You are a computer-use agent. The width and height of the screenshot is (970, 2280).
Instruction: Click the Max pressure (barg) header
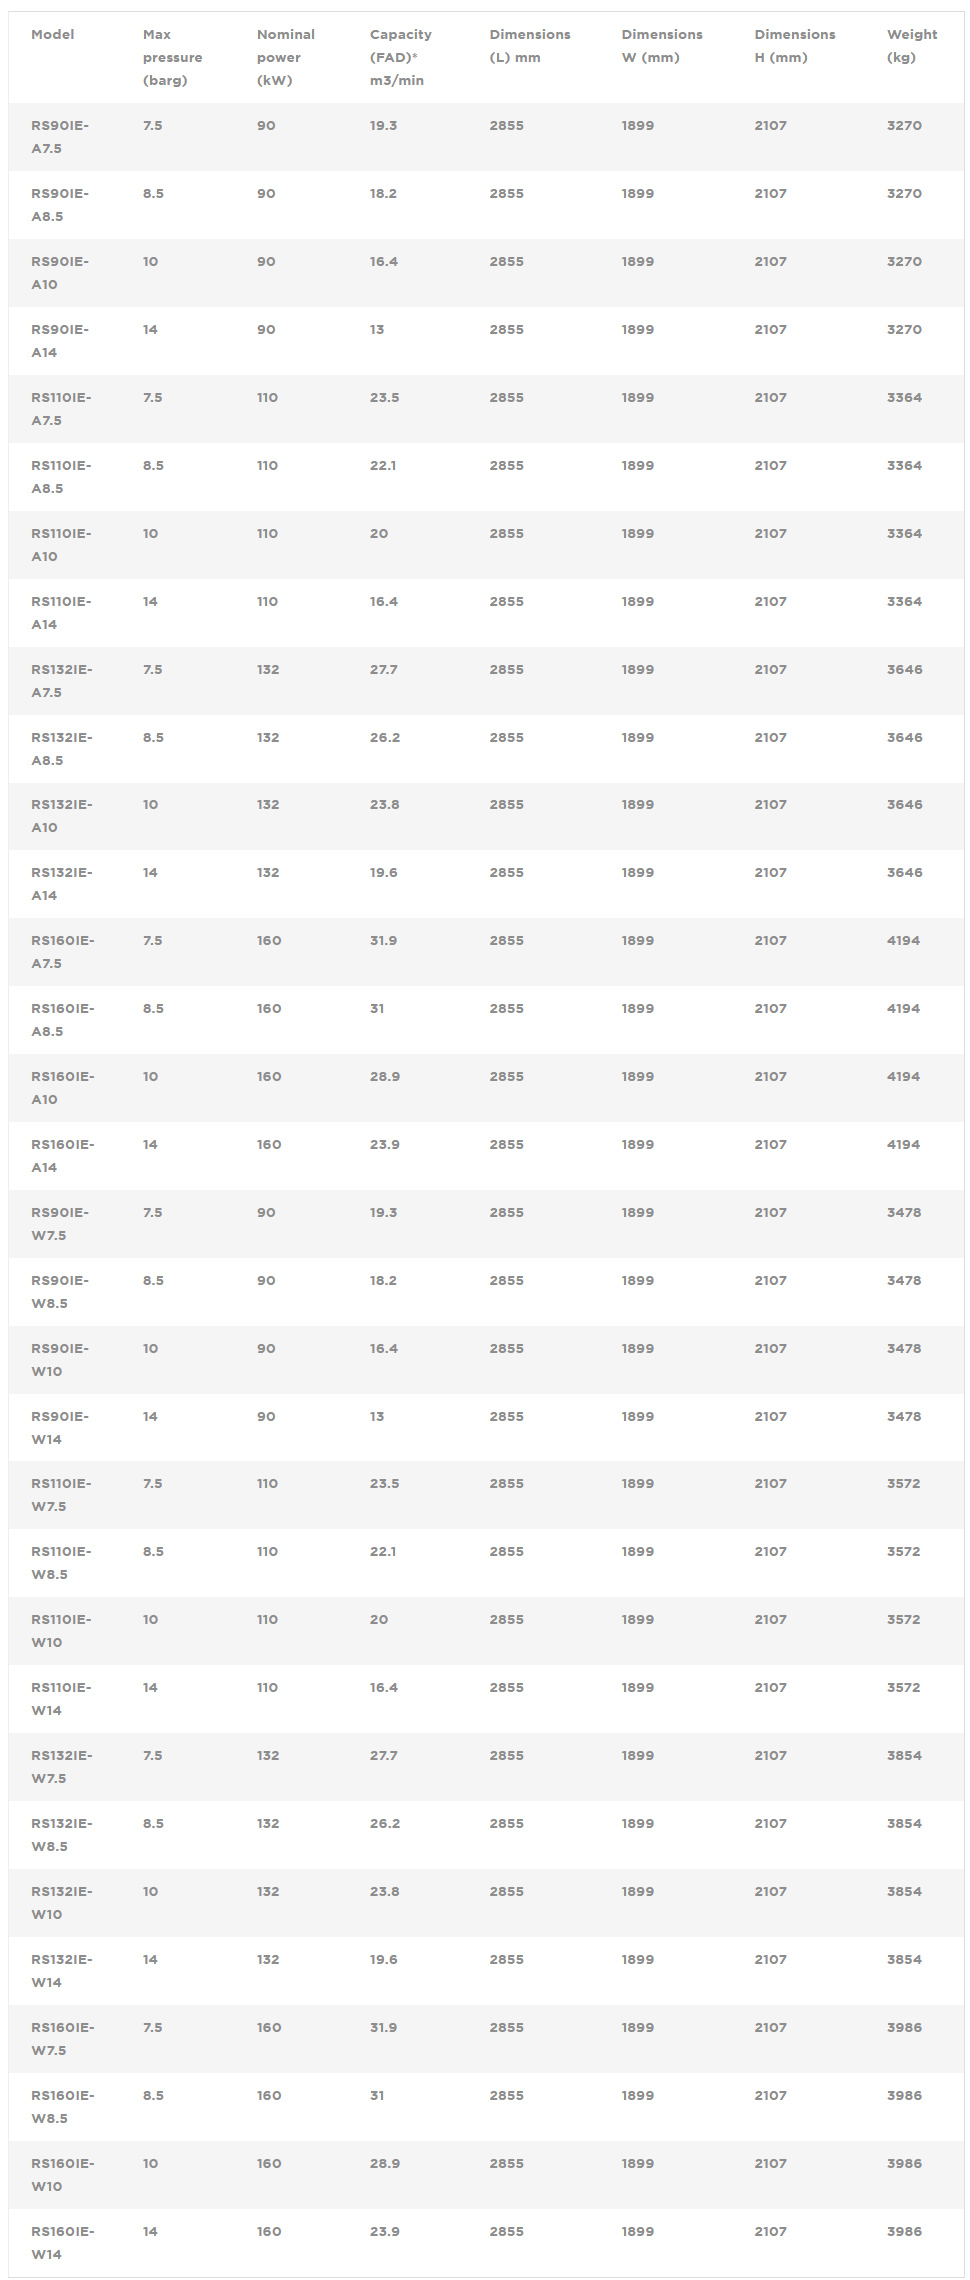click(x=173, y=57)
